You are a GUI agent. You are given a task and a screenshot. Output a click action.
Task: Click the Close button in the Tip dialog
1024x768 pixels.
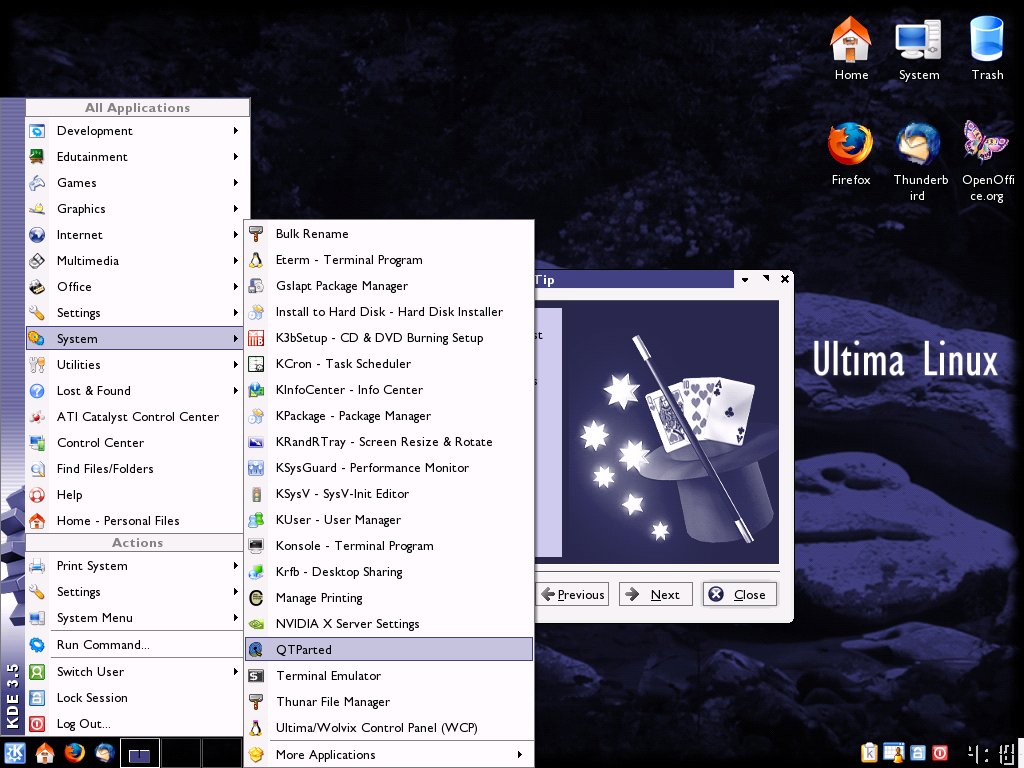pos(740,594)
